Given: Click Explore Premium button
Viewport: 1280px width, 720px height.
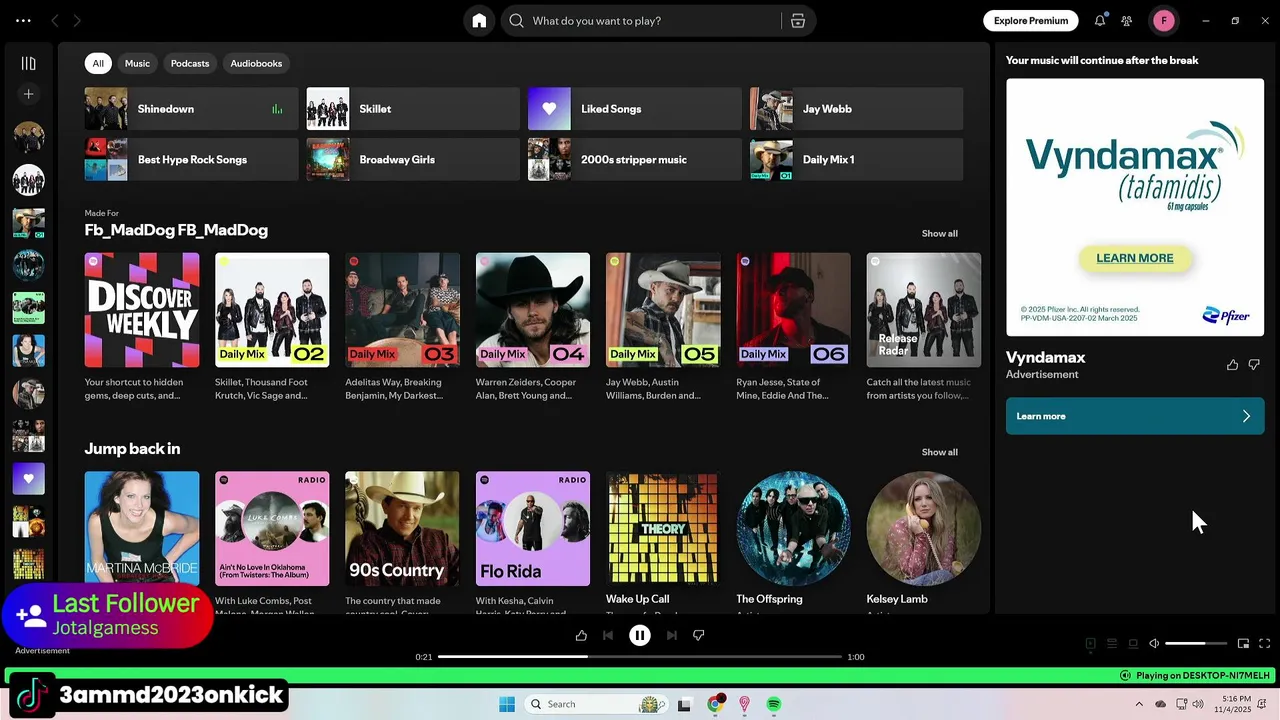Looking at the screenshot, I should (x=1031, y=20).
